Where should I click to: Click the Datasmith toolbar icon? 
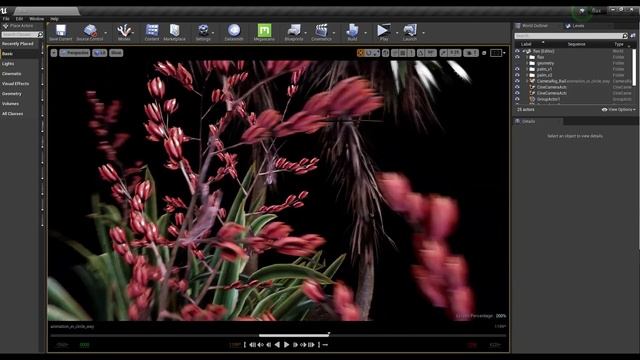click(234, 30)
